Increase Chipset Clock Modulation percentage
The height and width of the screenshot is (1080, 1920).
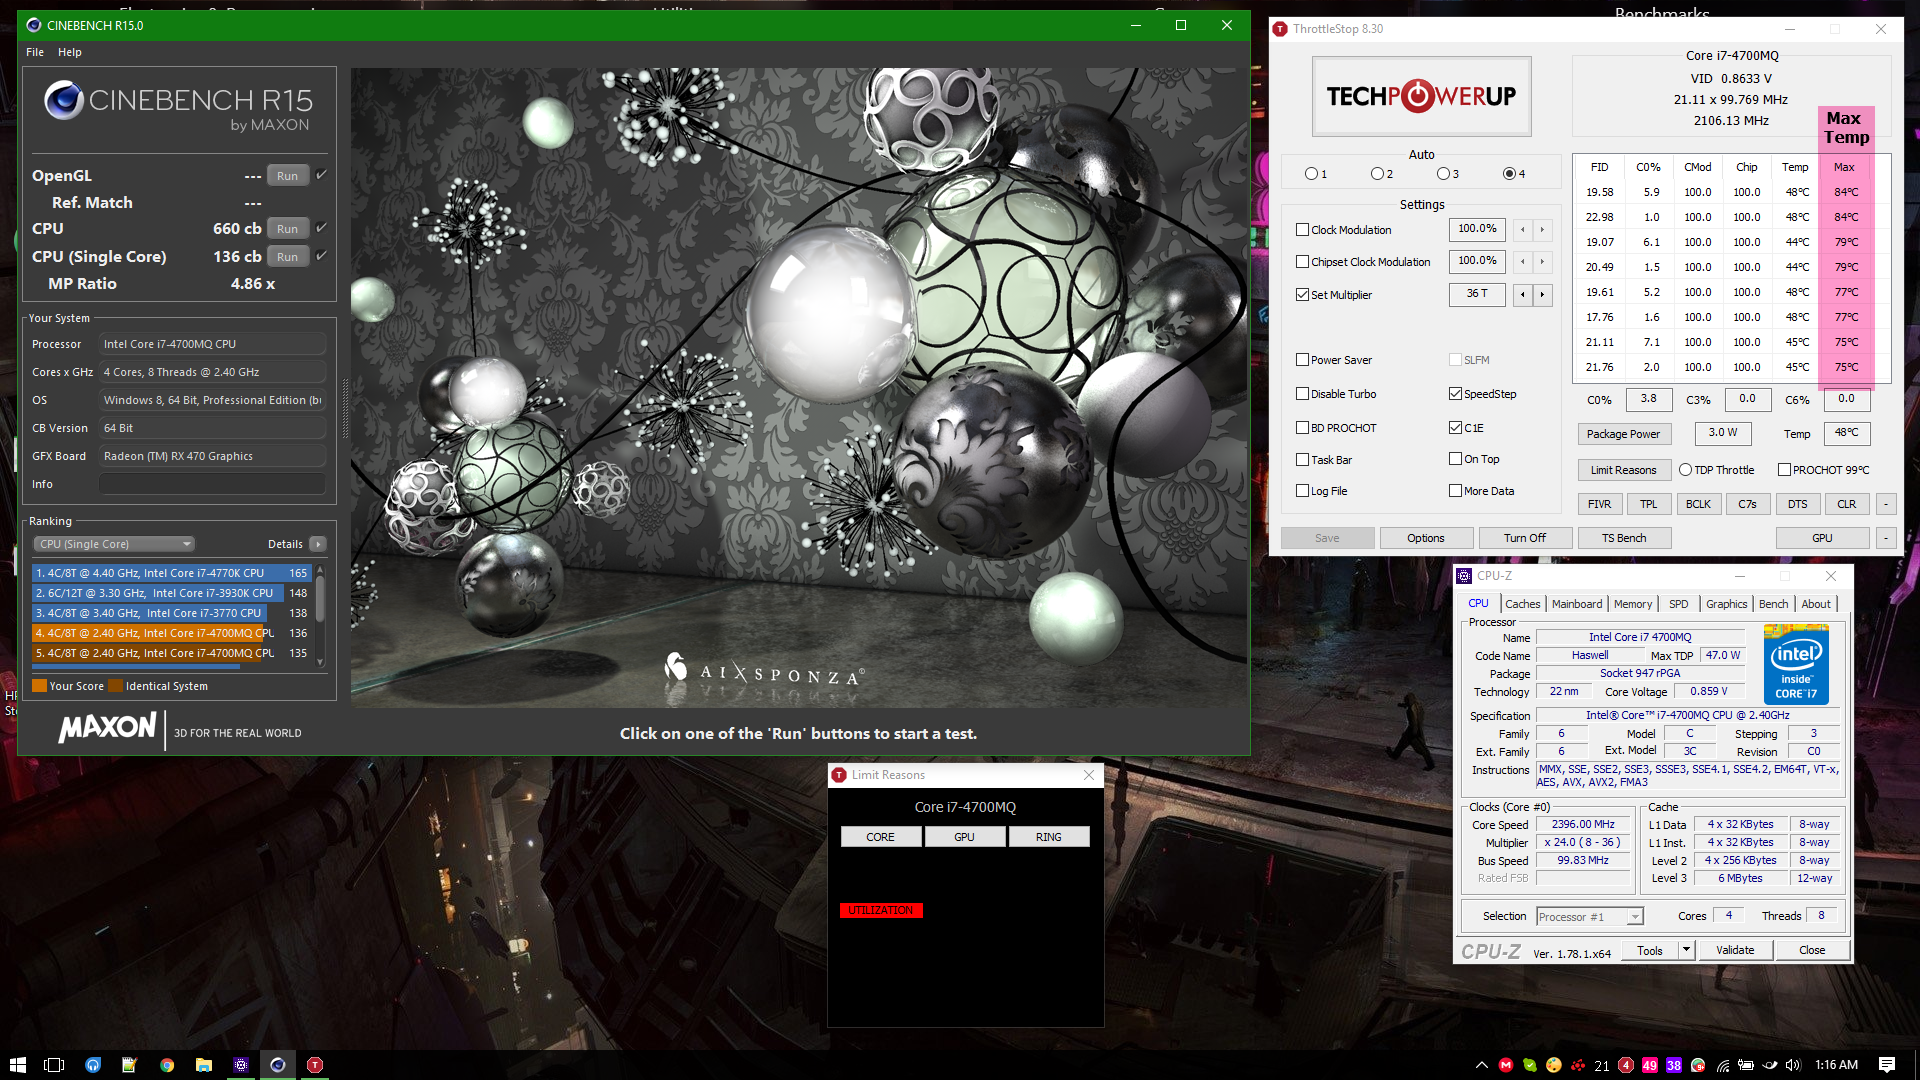click(1542, 262)
